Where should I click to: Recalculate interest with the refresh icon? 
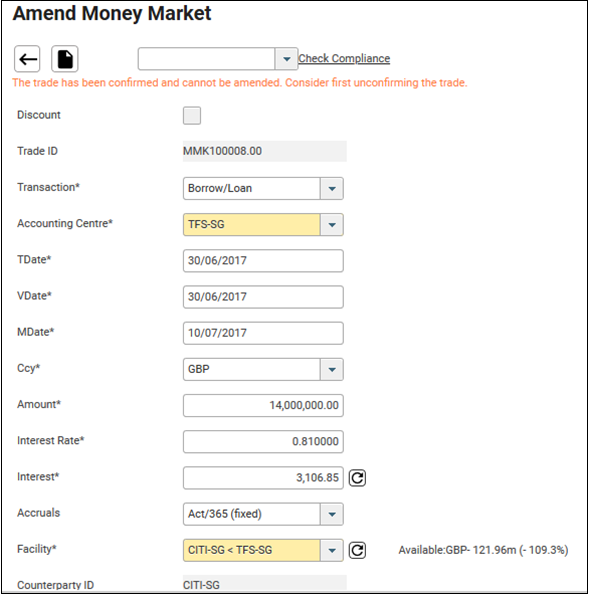click(357, 478)
